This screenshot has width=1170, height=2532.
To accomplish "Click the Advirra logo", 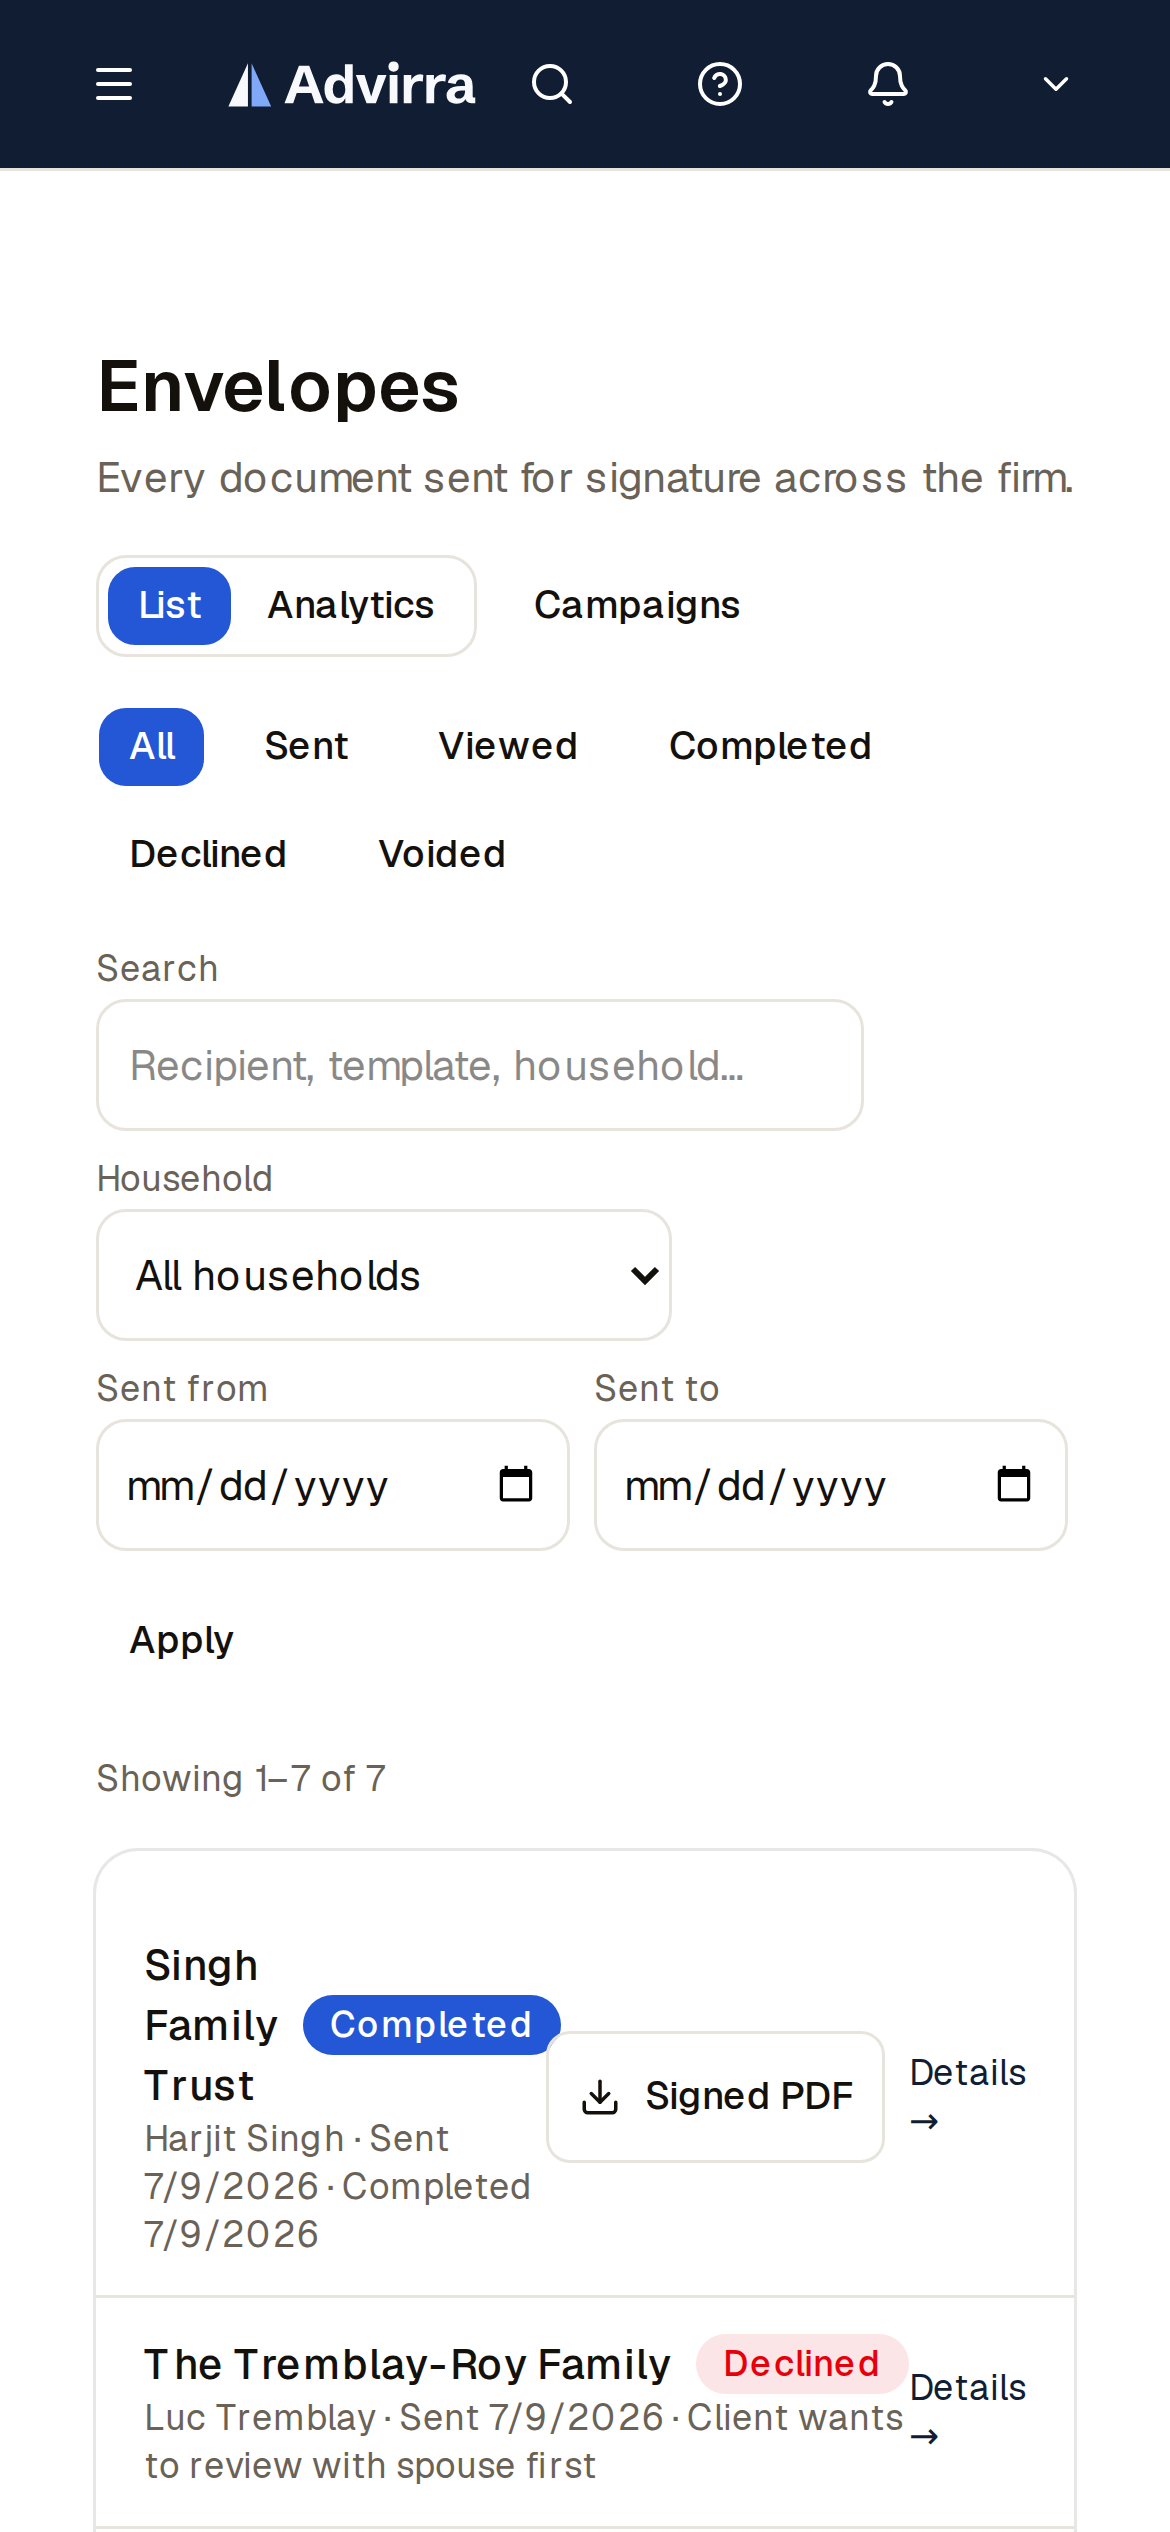I will (352, 84).
